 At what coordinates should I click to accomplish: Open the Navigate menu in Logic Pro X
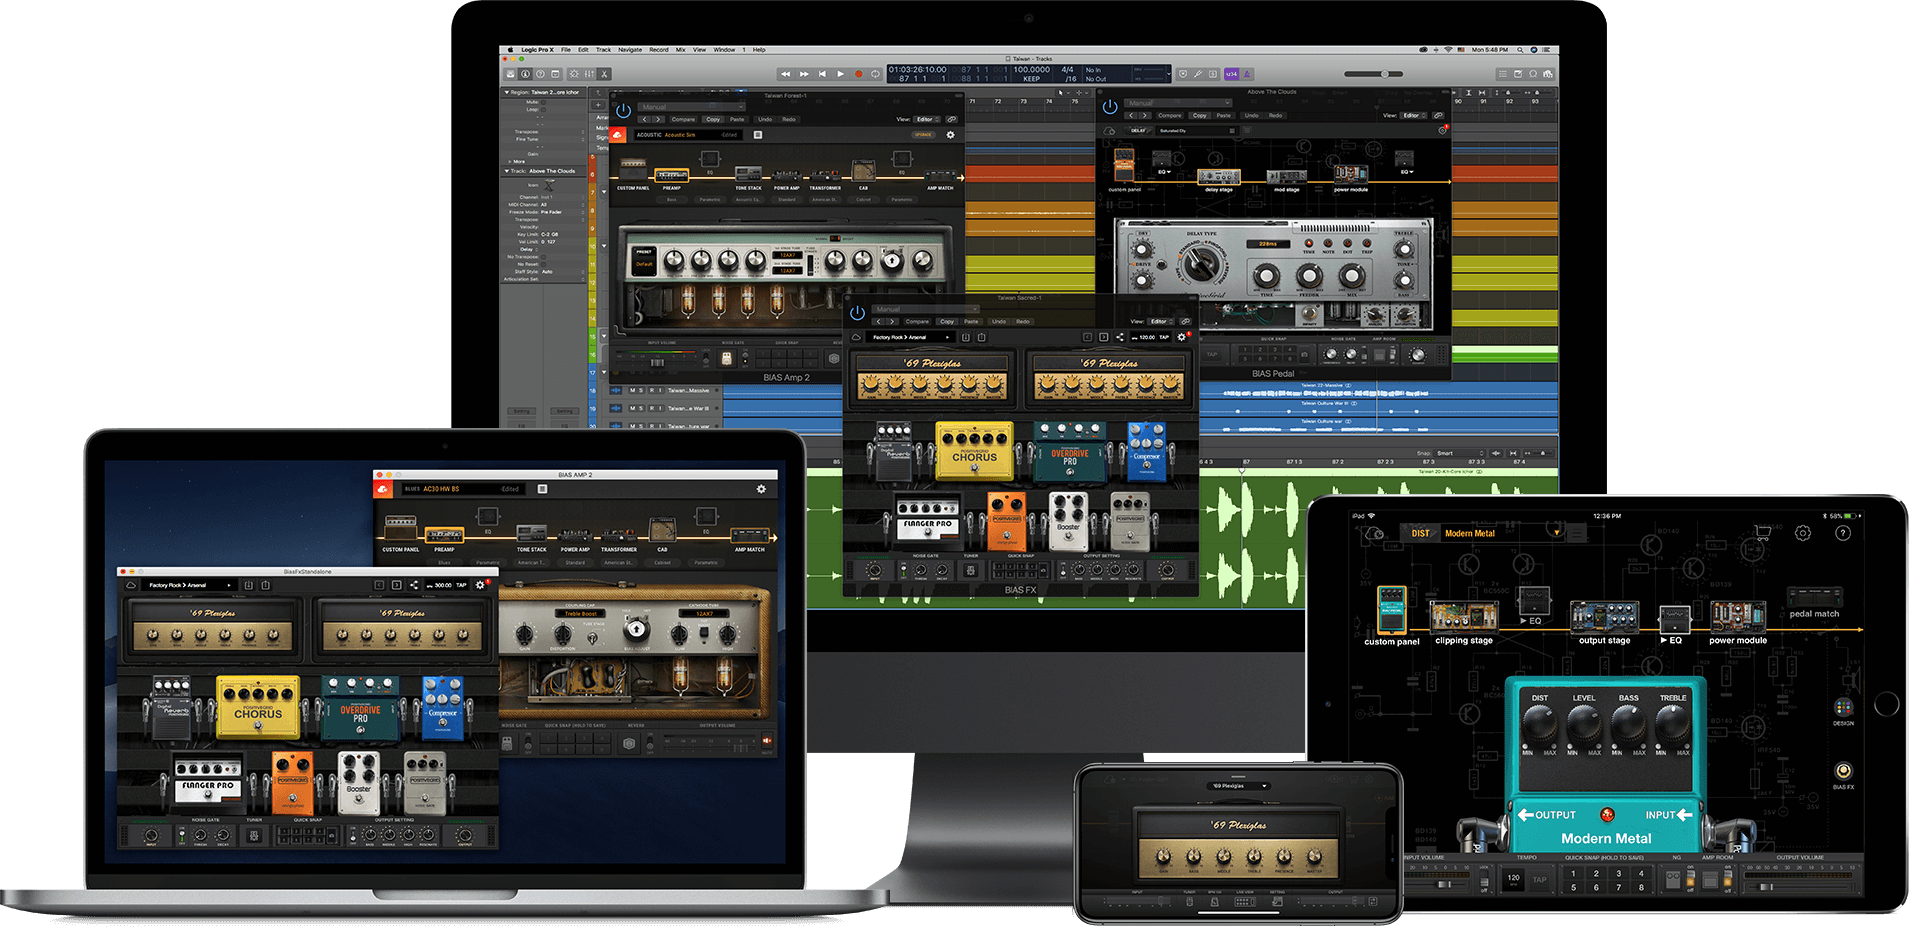630,49
